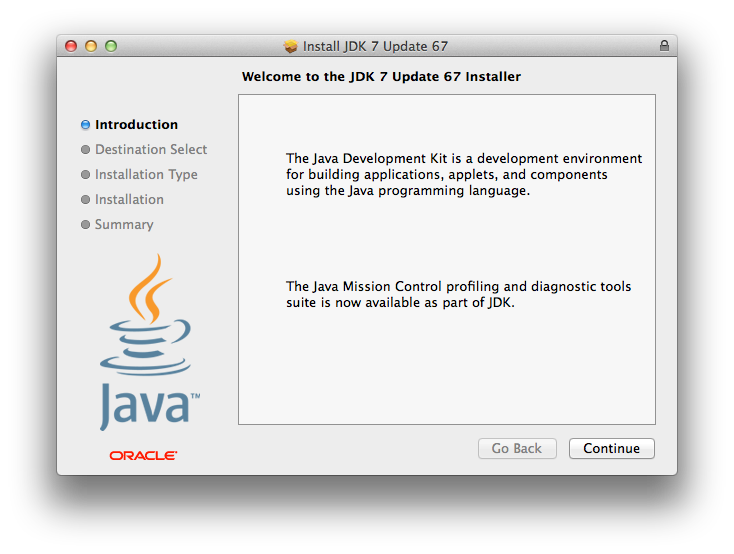Minimize the installer with the yellow button
Screen dimensions: 734x554
(91, 46)
